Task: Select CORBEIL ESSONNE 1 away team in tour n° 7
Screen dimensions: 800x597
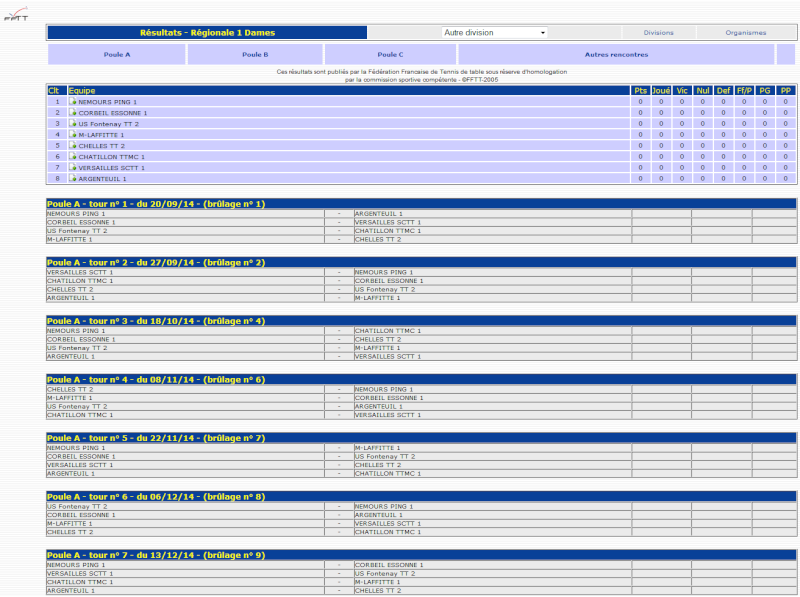Action: tap(389, 565)
